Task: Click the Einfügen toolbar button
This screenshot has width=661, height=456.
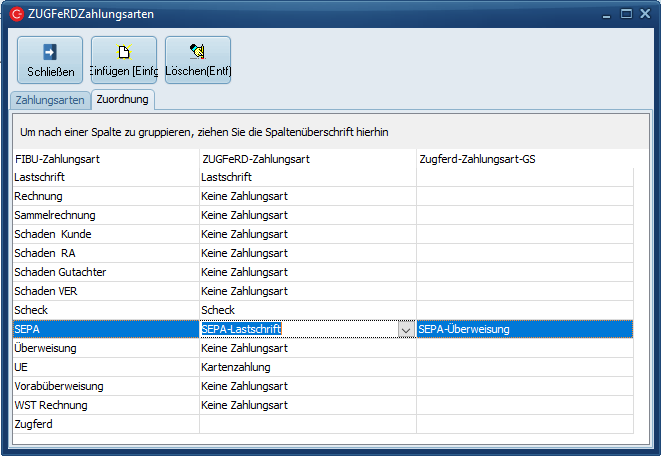Action: (124, 60)
